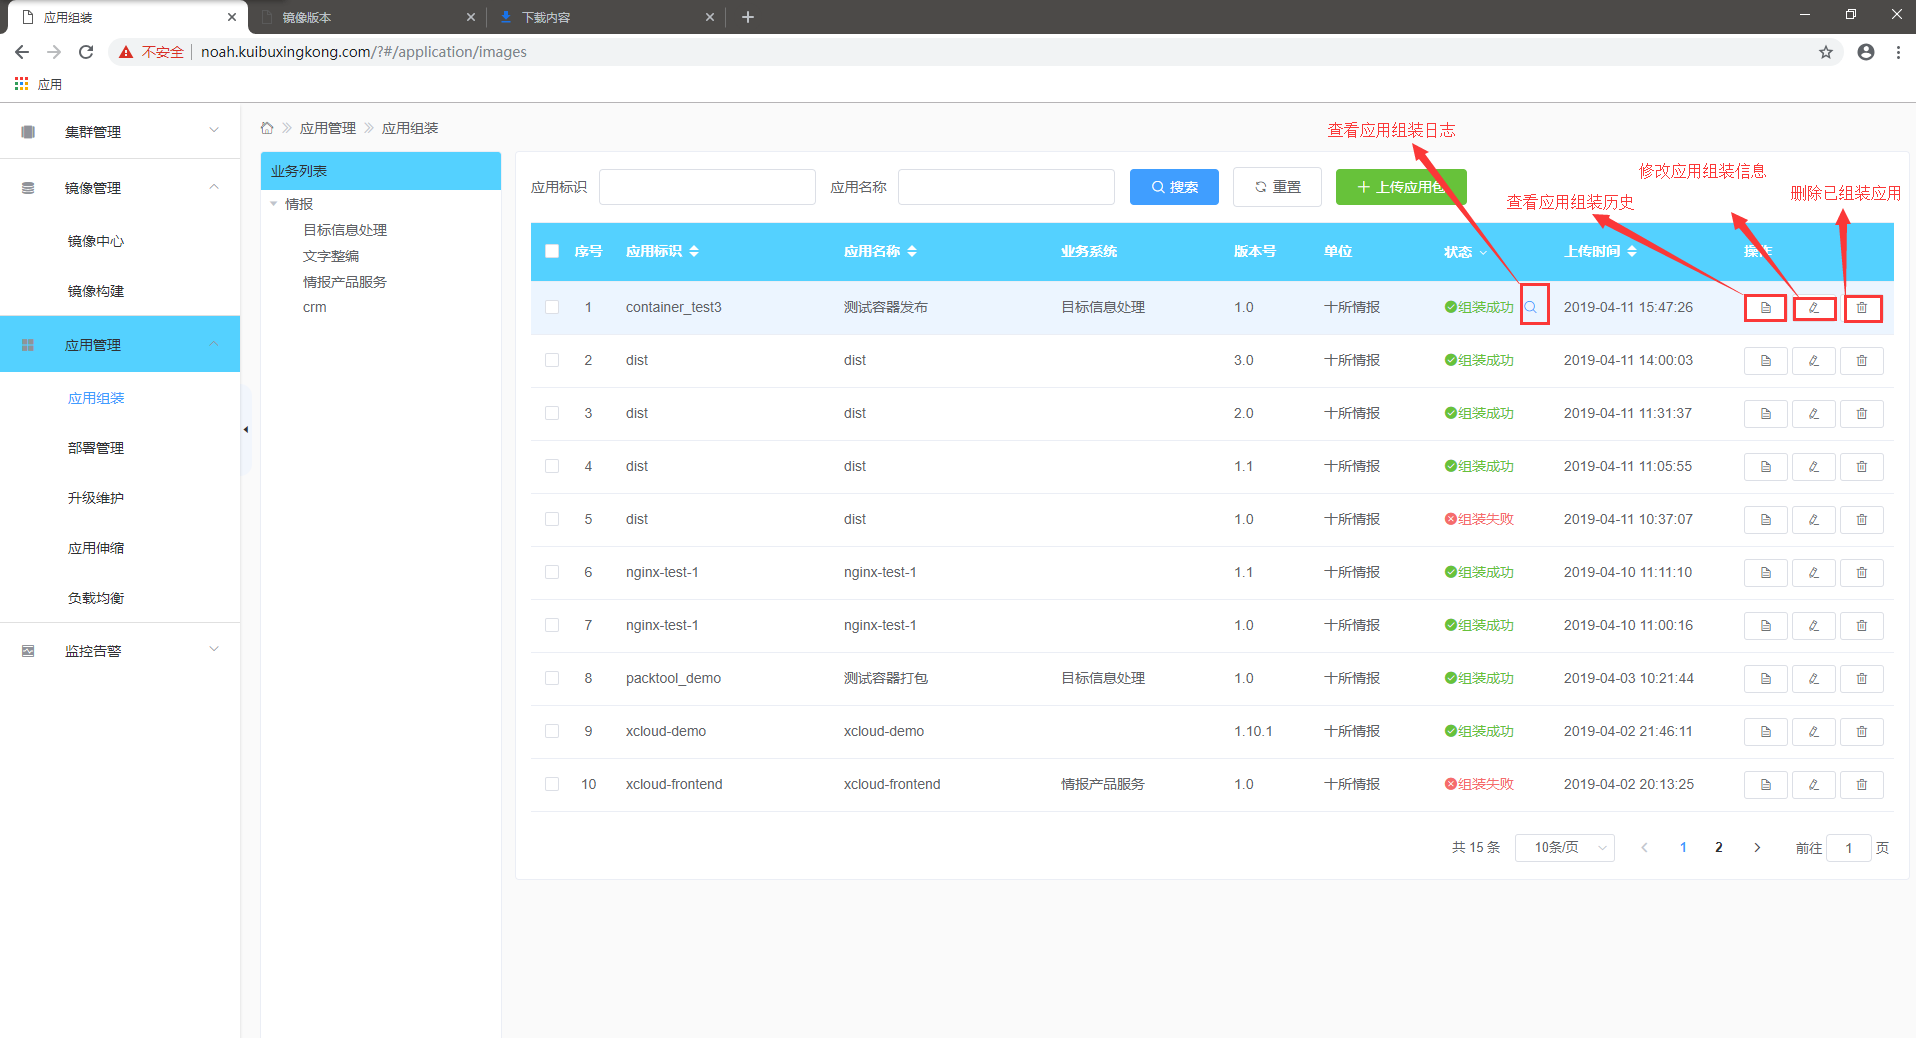
Task: Click the home icon in breadcrumb
Action: point(267,128)
